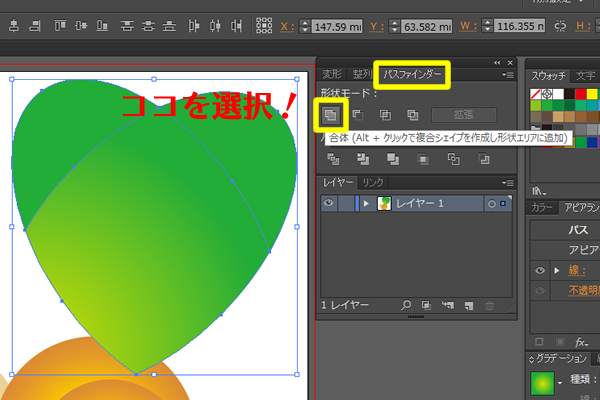Click the Intersect shape mode icon

[384, 115]
